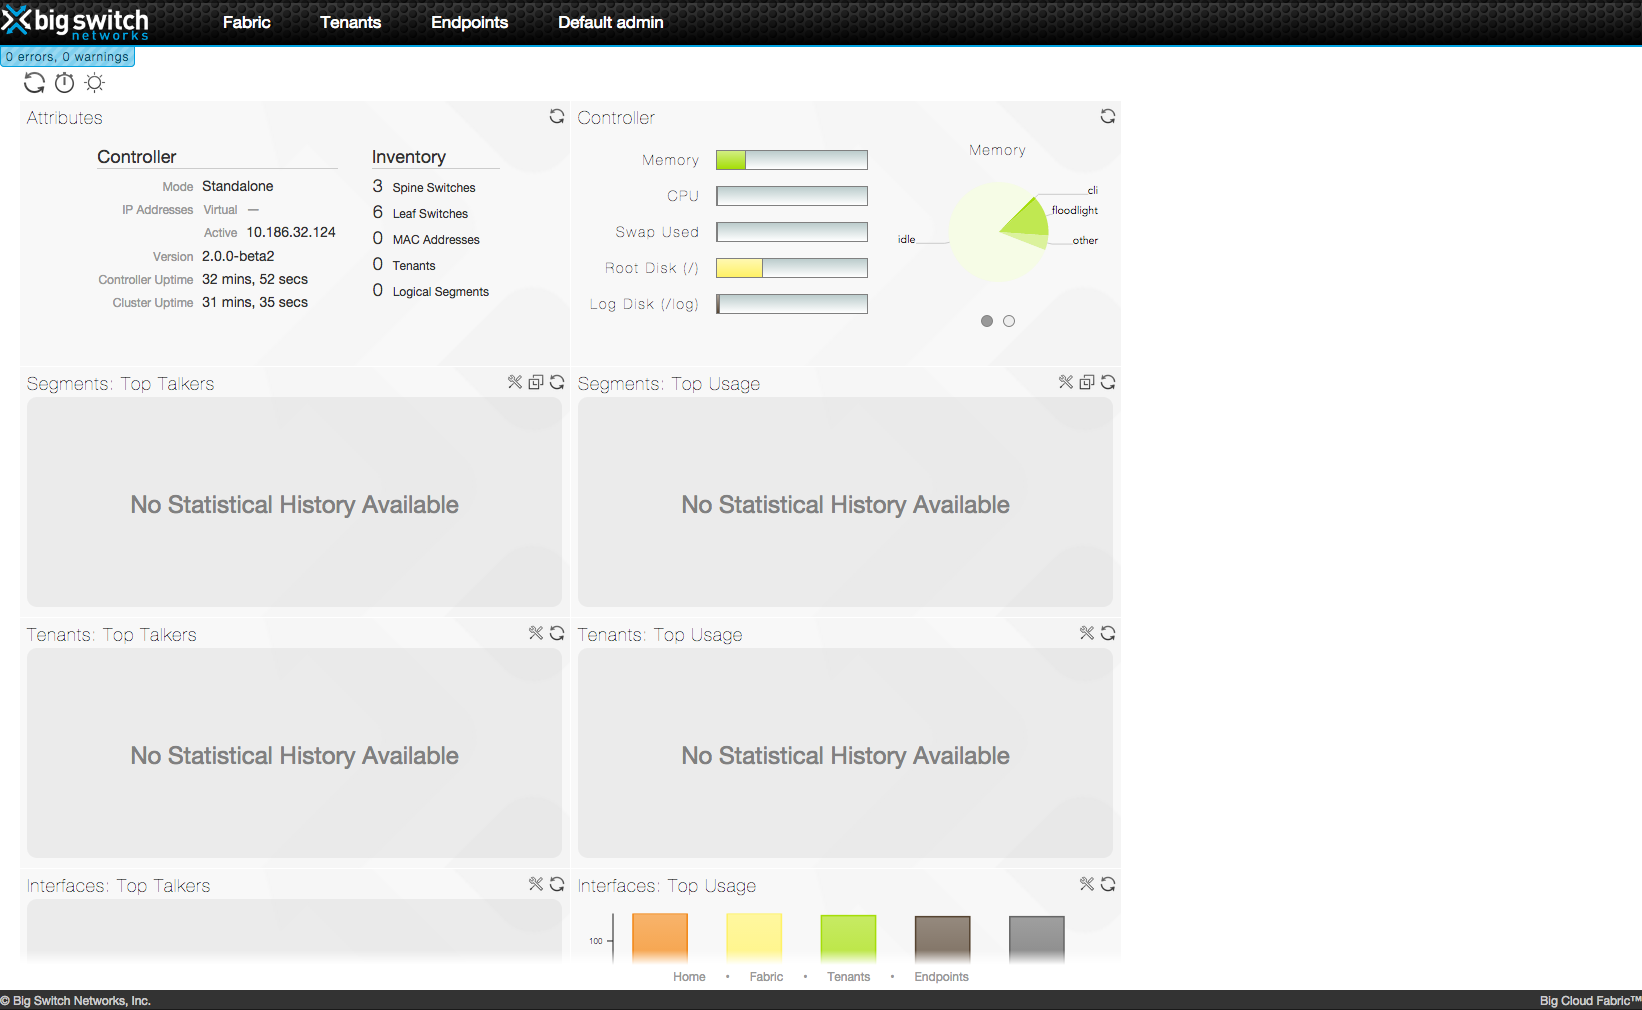Click the Memory usage bar
Image resolution: width=1642 pixels, height=1010 pixels.
pyautogui.click(x=792, y=160)
